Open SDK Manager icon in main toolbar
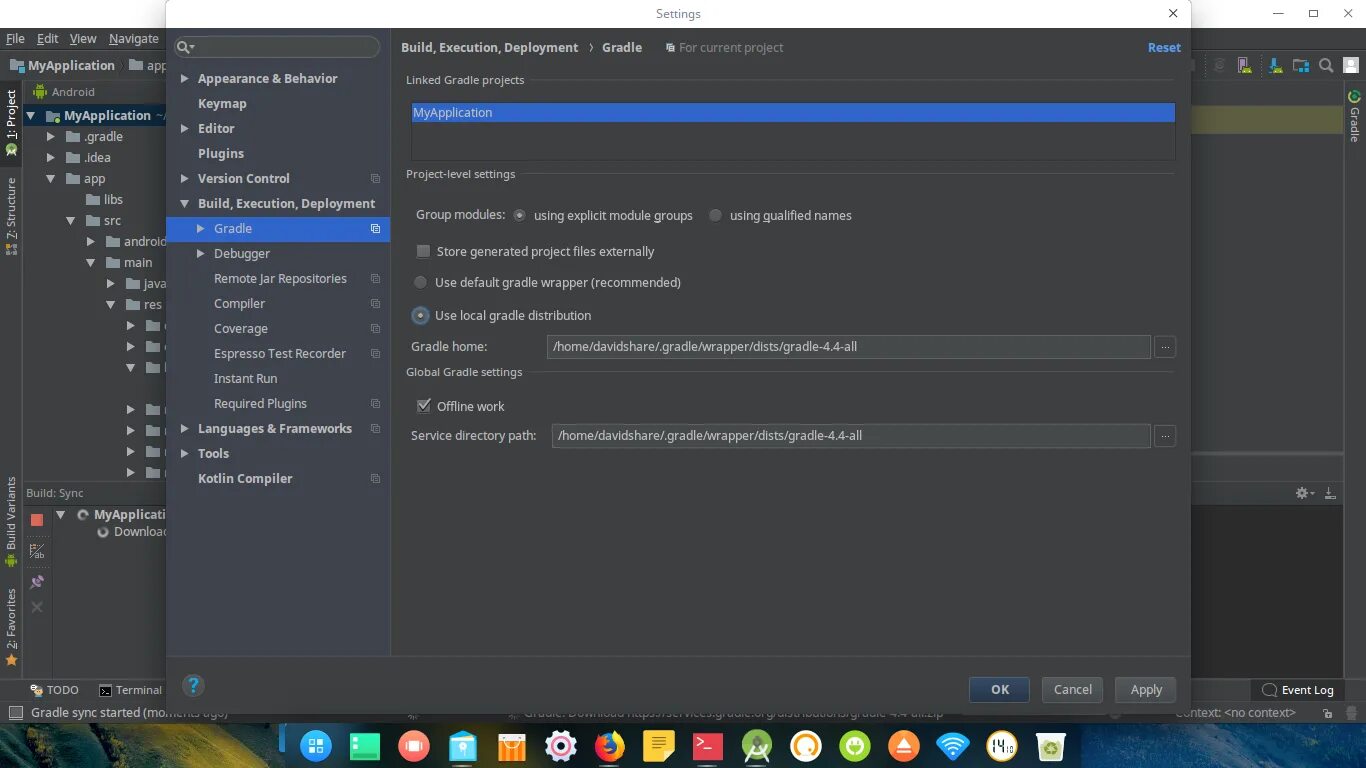 click(1276, 66)
